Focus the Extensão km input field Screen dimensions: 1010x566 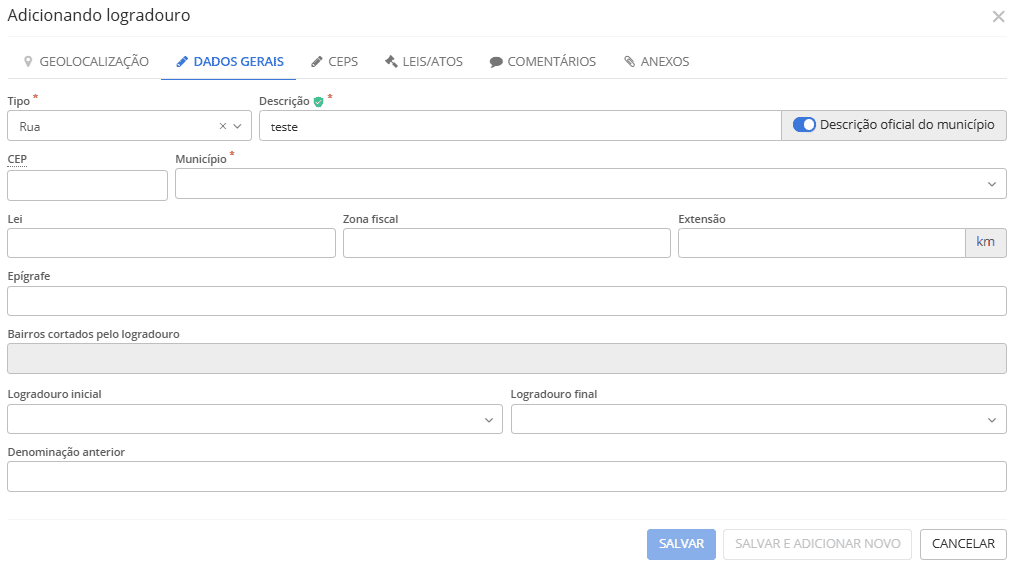[x=820, y=243]
